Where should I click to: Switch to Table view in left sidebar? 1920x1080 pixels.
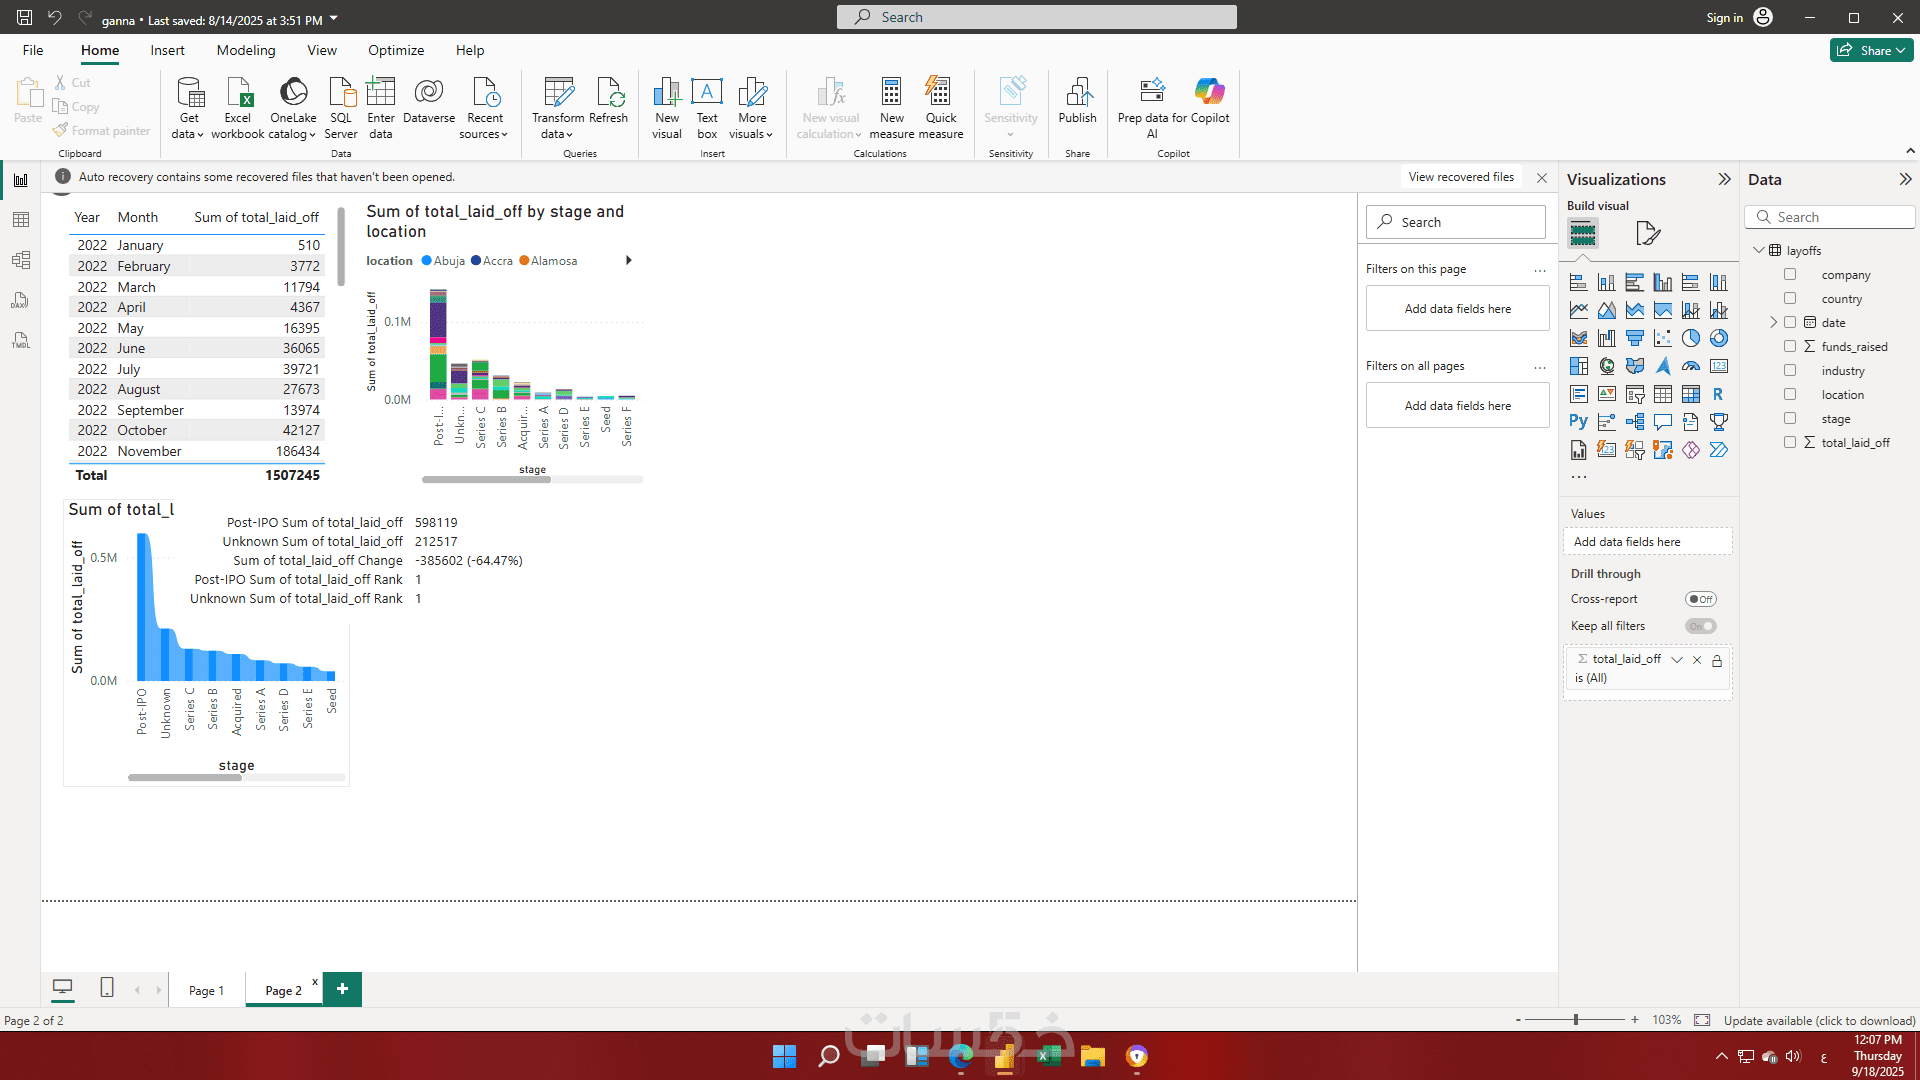(x=21, y=220)
